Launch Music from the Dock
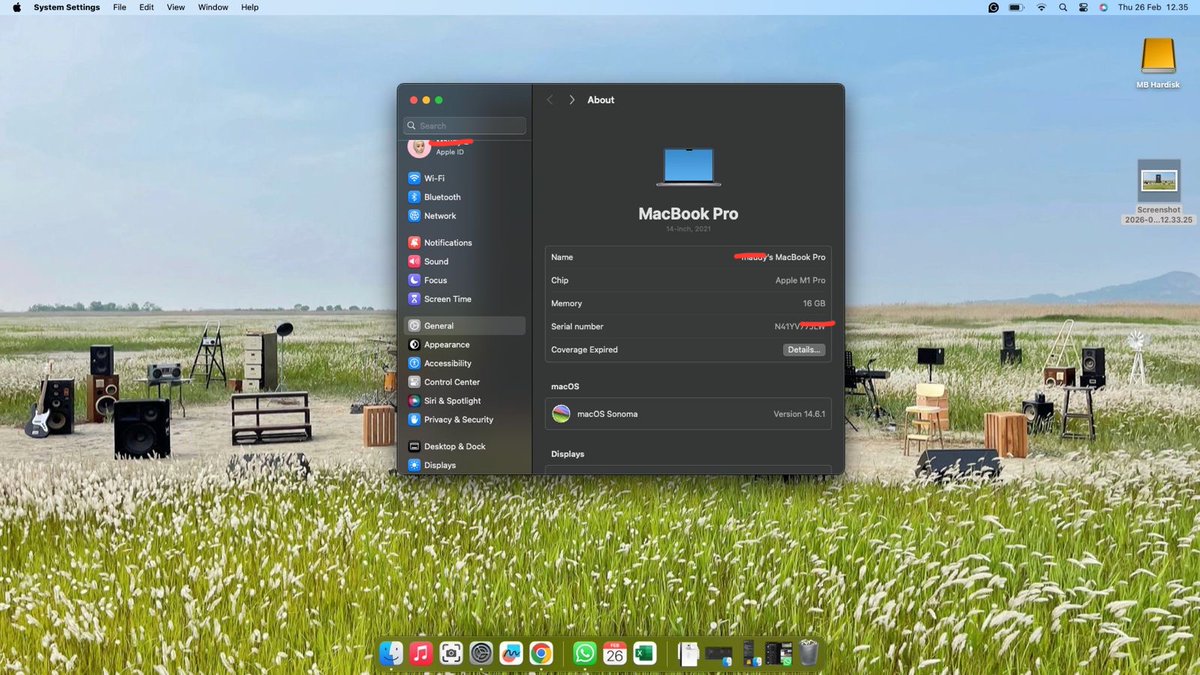This screenshot has height=675, width=1200. (421, 653)
